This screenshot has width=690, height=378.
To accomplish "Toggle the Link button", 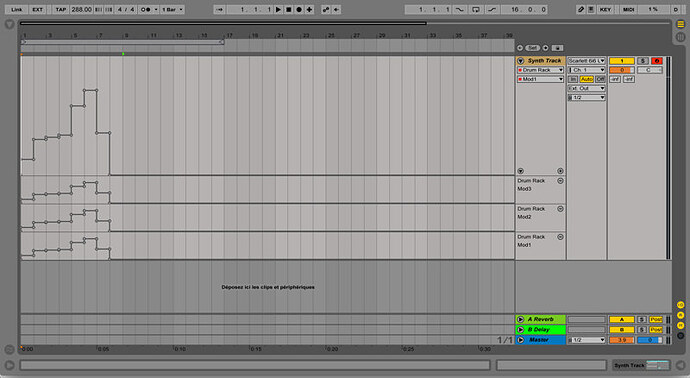I will (17, 9).
